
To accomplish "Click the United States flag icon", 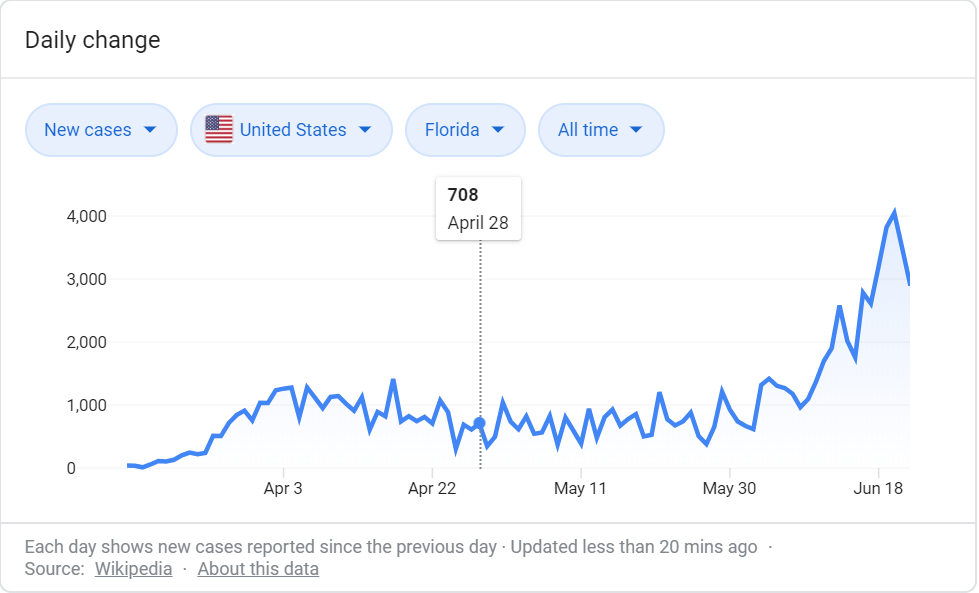I will 219,130.
